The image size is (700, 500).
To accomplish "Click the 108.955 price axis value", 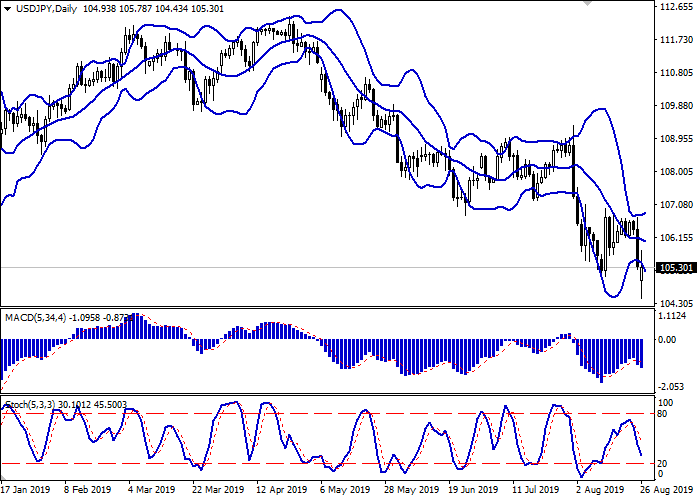I will (675, 139).
